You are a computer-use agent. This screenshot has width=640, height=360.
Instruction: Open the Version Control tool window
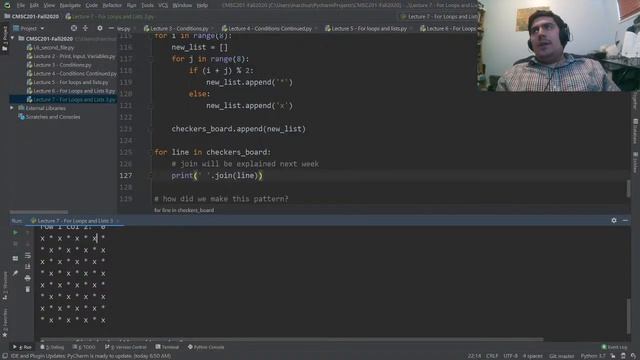[126, 347]
